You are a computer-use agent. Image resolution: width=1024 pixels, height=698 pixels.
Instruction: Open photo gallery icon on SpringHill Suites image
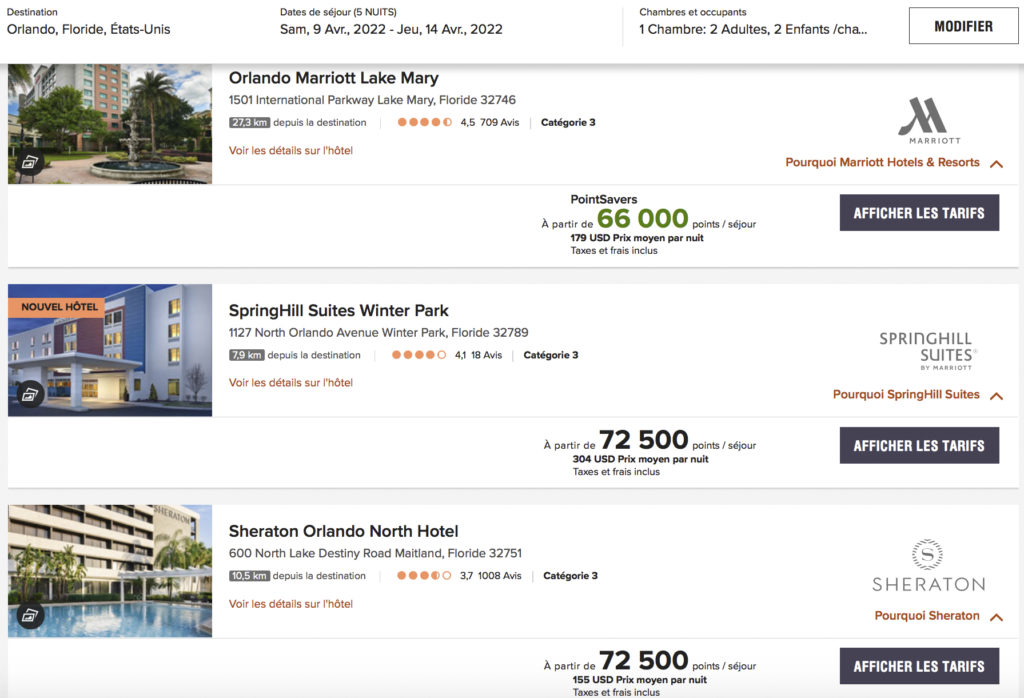coord(30,394)
